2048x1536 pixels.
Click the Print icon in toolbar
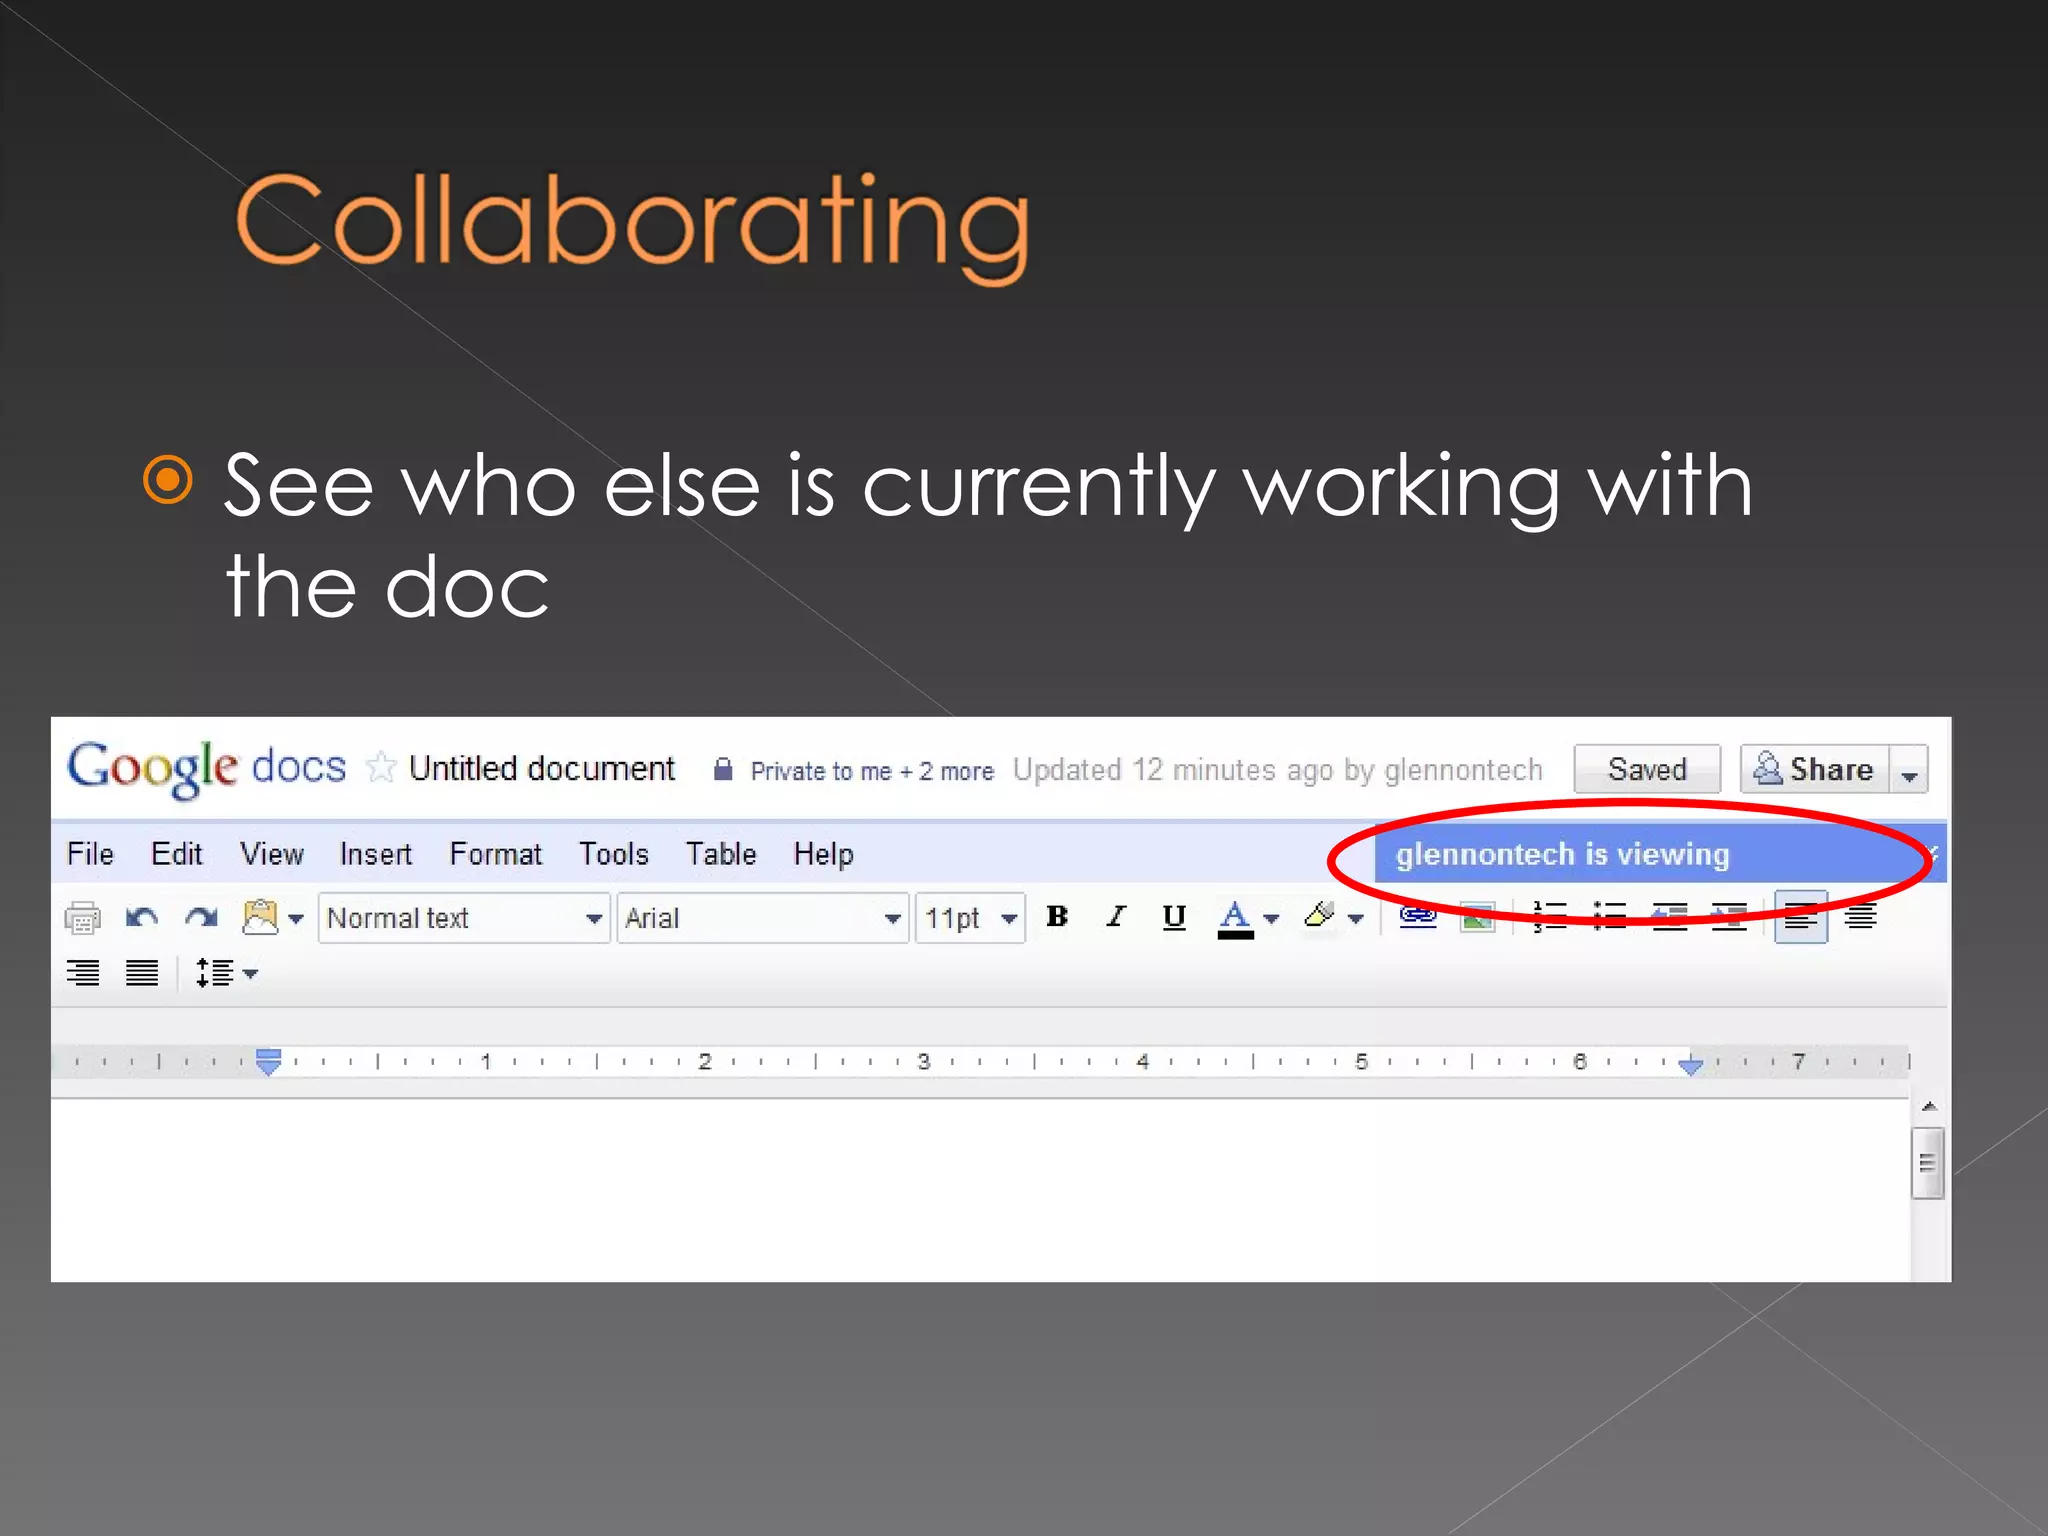pos(82,917)
